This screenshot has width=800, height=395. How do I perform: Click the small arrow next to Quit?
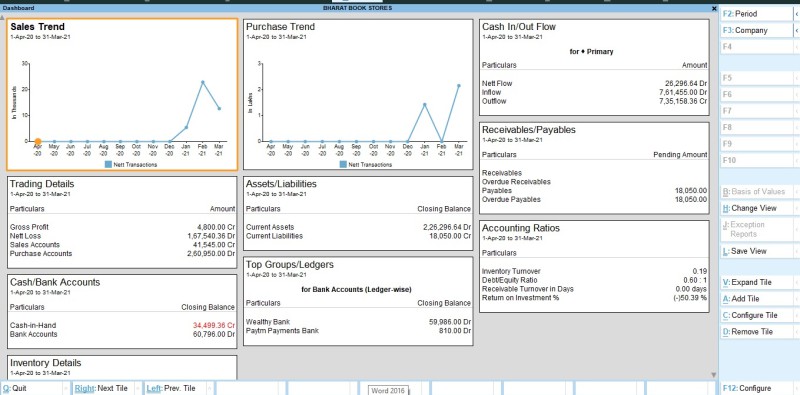66,388
